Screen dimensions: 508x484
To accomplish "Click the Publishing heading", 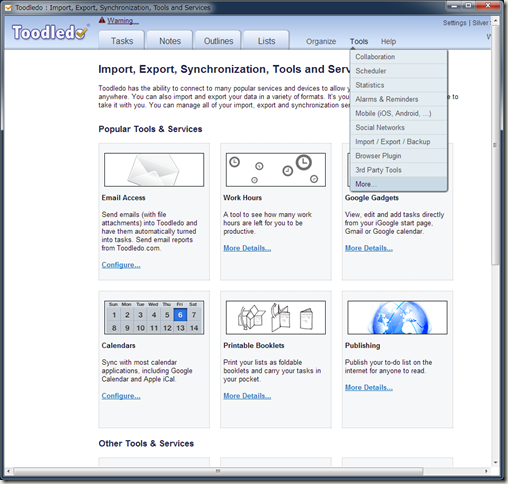I will pos(362,346).
